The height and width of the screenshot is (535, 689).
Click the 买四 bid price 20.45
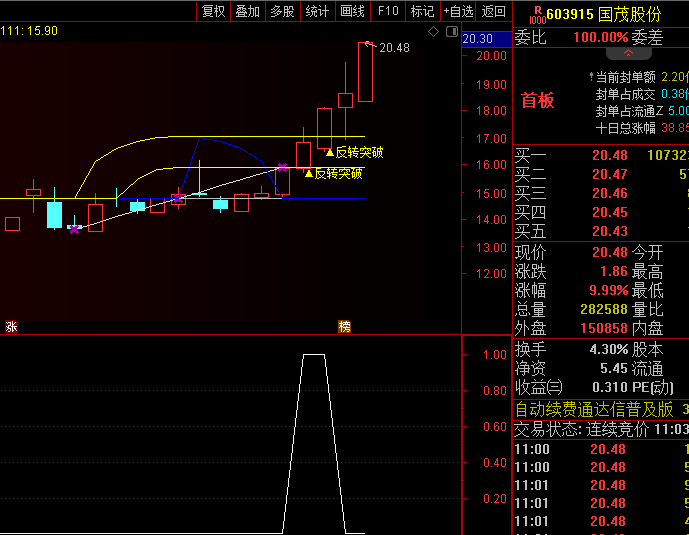point(609,212)
